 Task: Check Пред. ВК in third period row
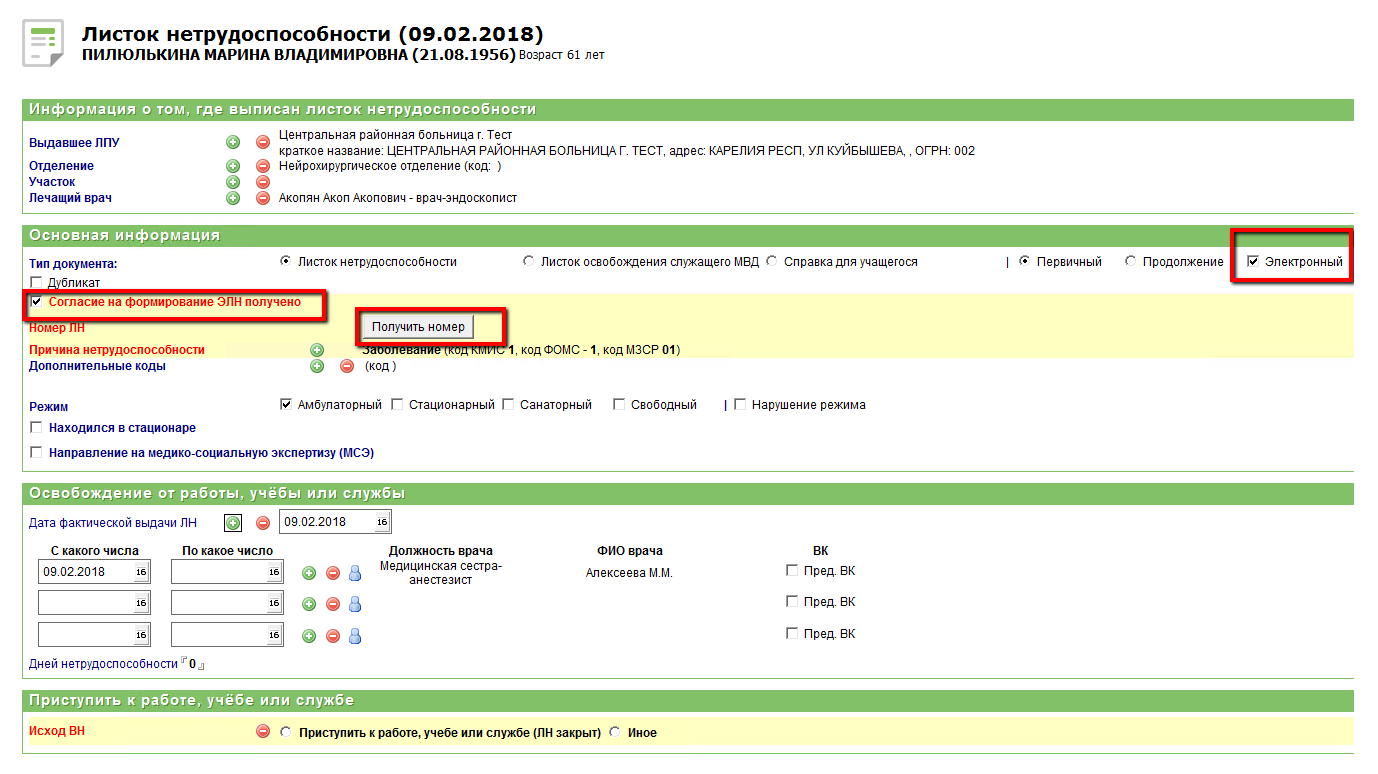click(x=792, y=634)
